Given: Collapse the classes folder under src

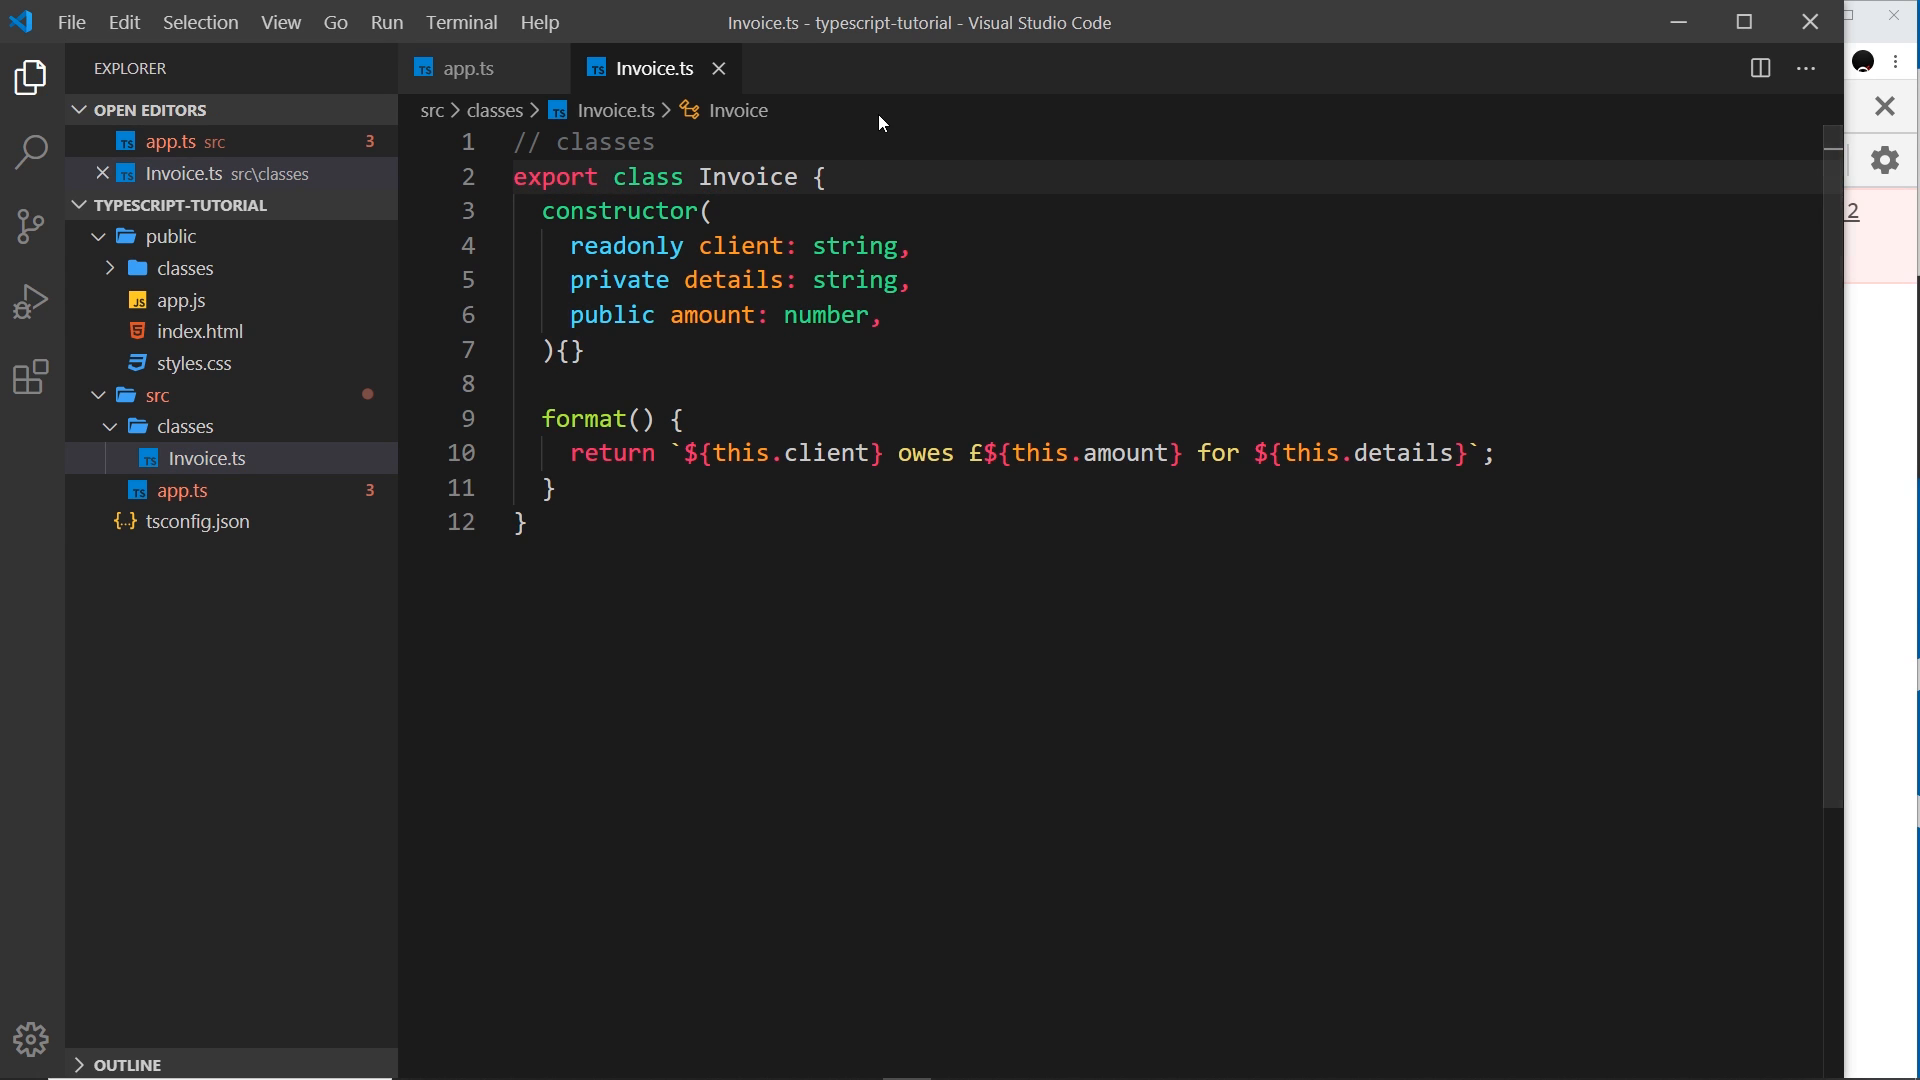Looking at the screenshot, I should tap(110, 426).
